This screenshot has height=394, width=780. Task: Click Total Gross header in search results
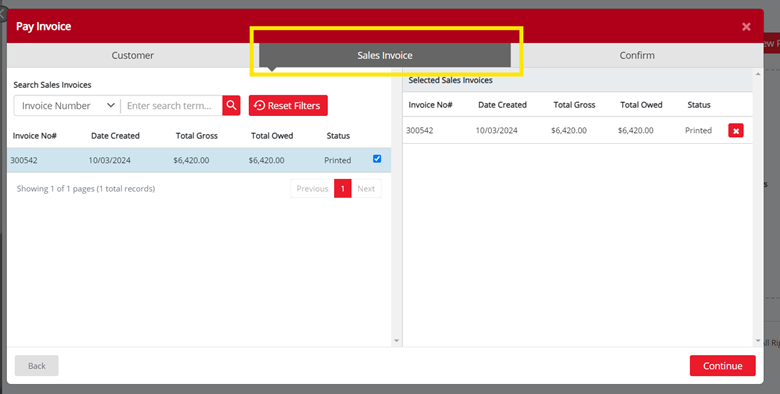tap(196, 136)
